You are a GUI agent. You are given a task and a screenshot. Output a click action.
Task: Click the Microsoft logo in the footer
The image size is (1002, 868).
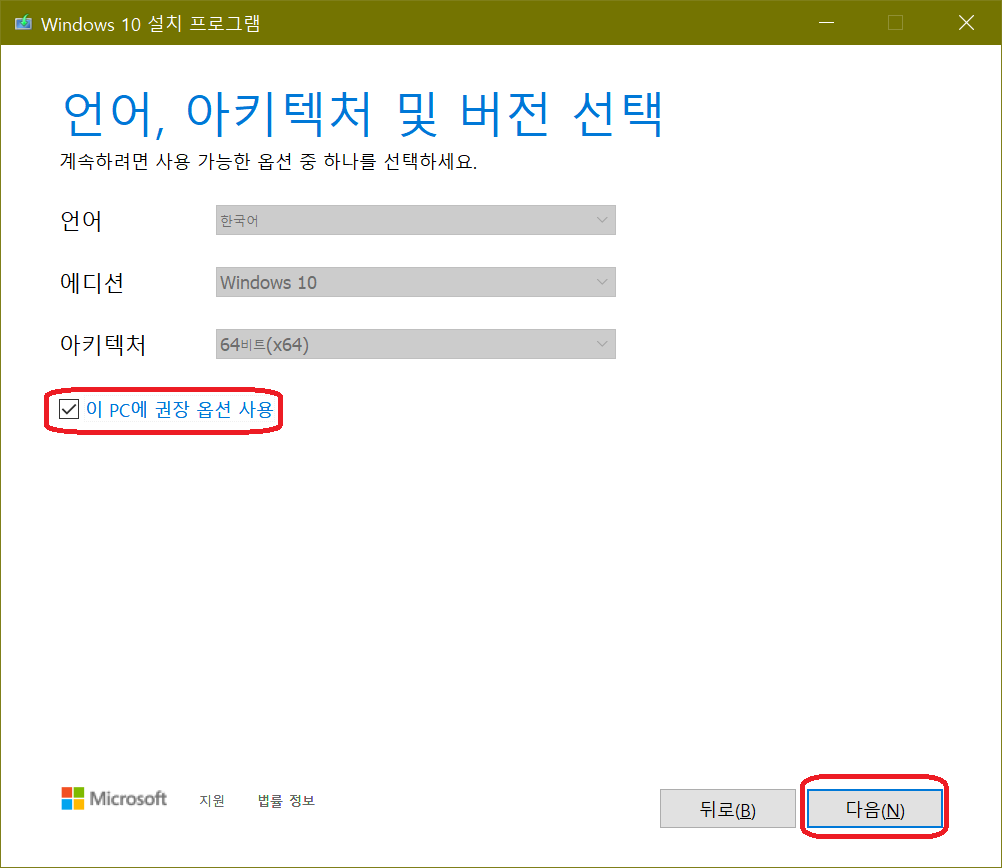(114, 798)
